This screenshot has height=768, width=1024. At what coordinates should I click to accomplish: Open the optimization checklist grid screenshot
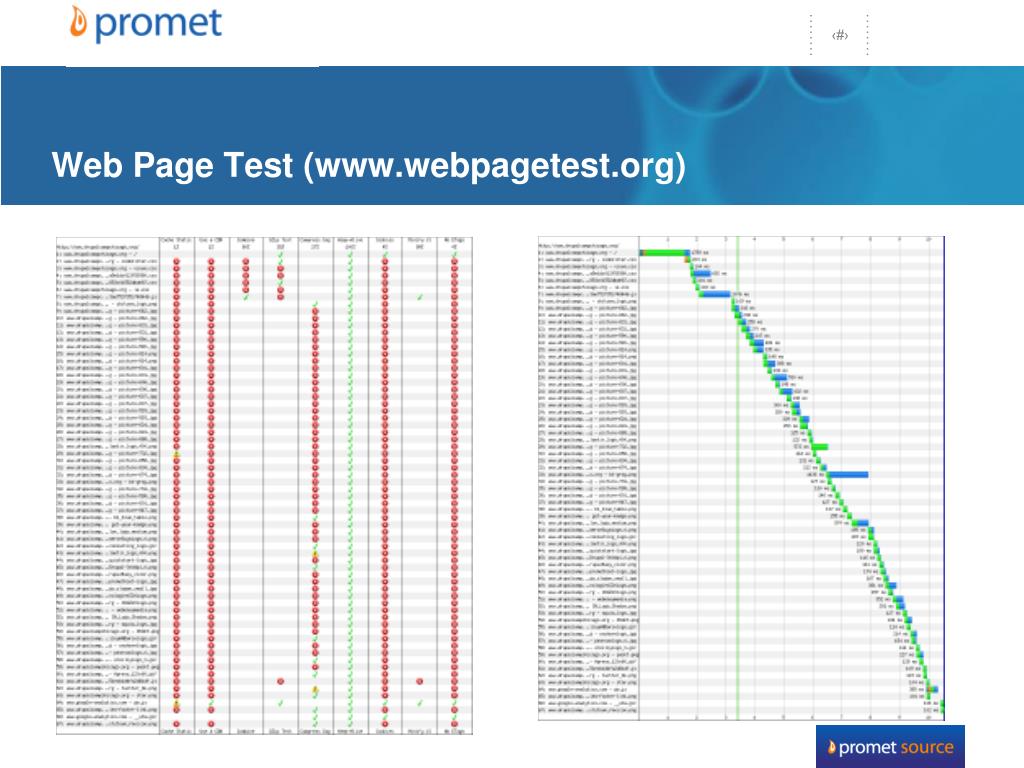[x=264, y=485]
